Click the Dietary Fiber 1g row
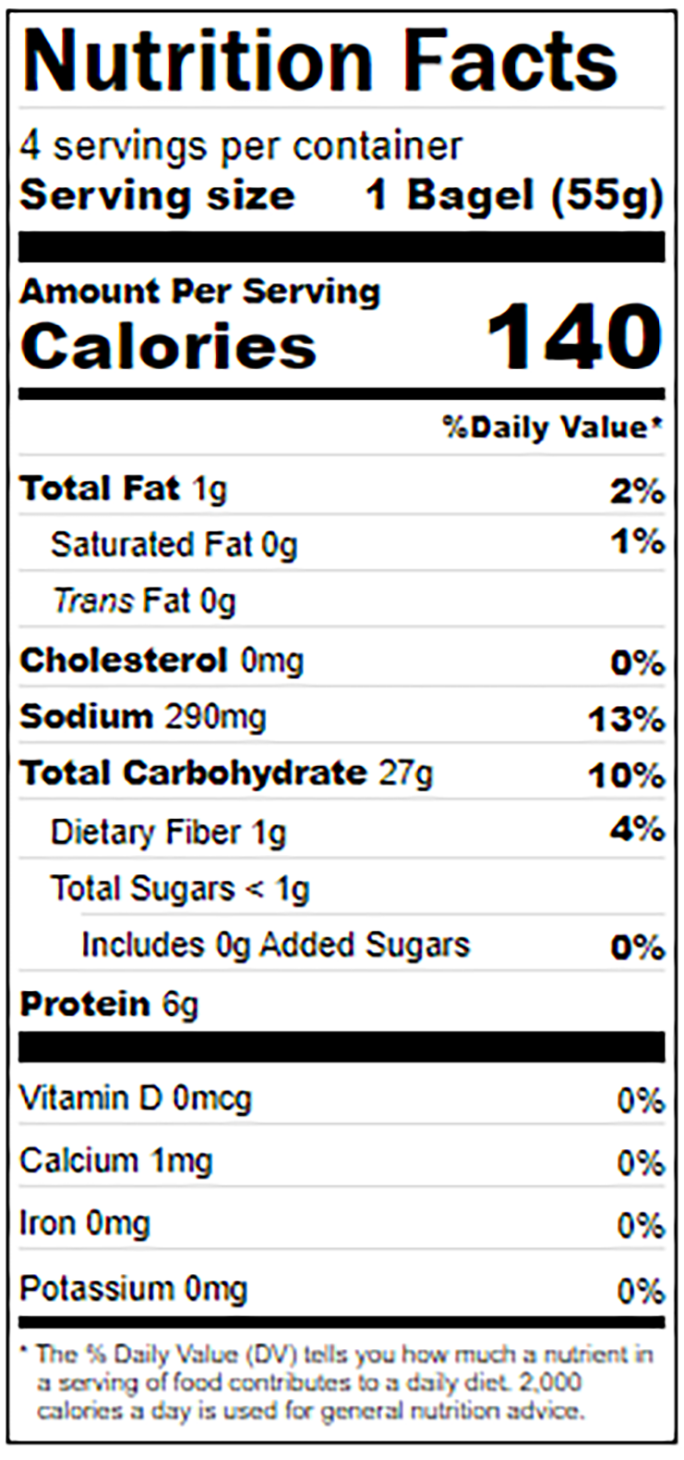The height and width of the screenshot is (1460, 684). click(x=357, y=831)
